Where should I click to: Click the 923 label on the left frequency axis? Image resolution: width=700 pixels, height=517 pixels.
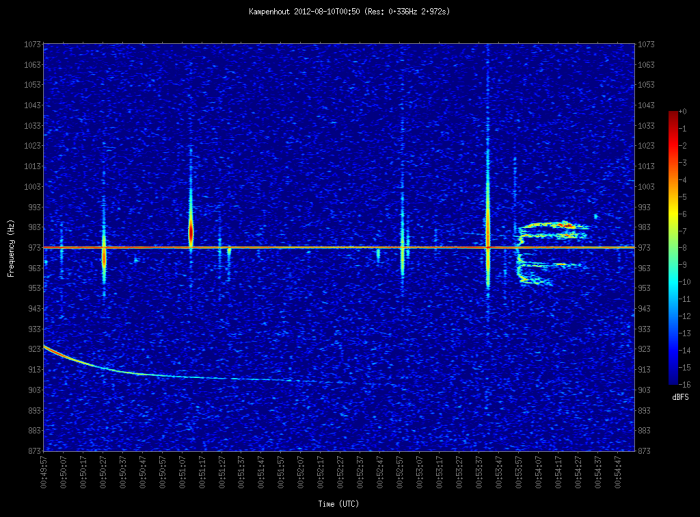tap(34, 349)
